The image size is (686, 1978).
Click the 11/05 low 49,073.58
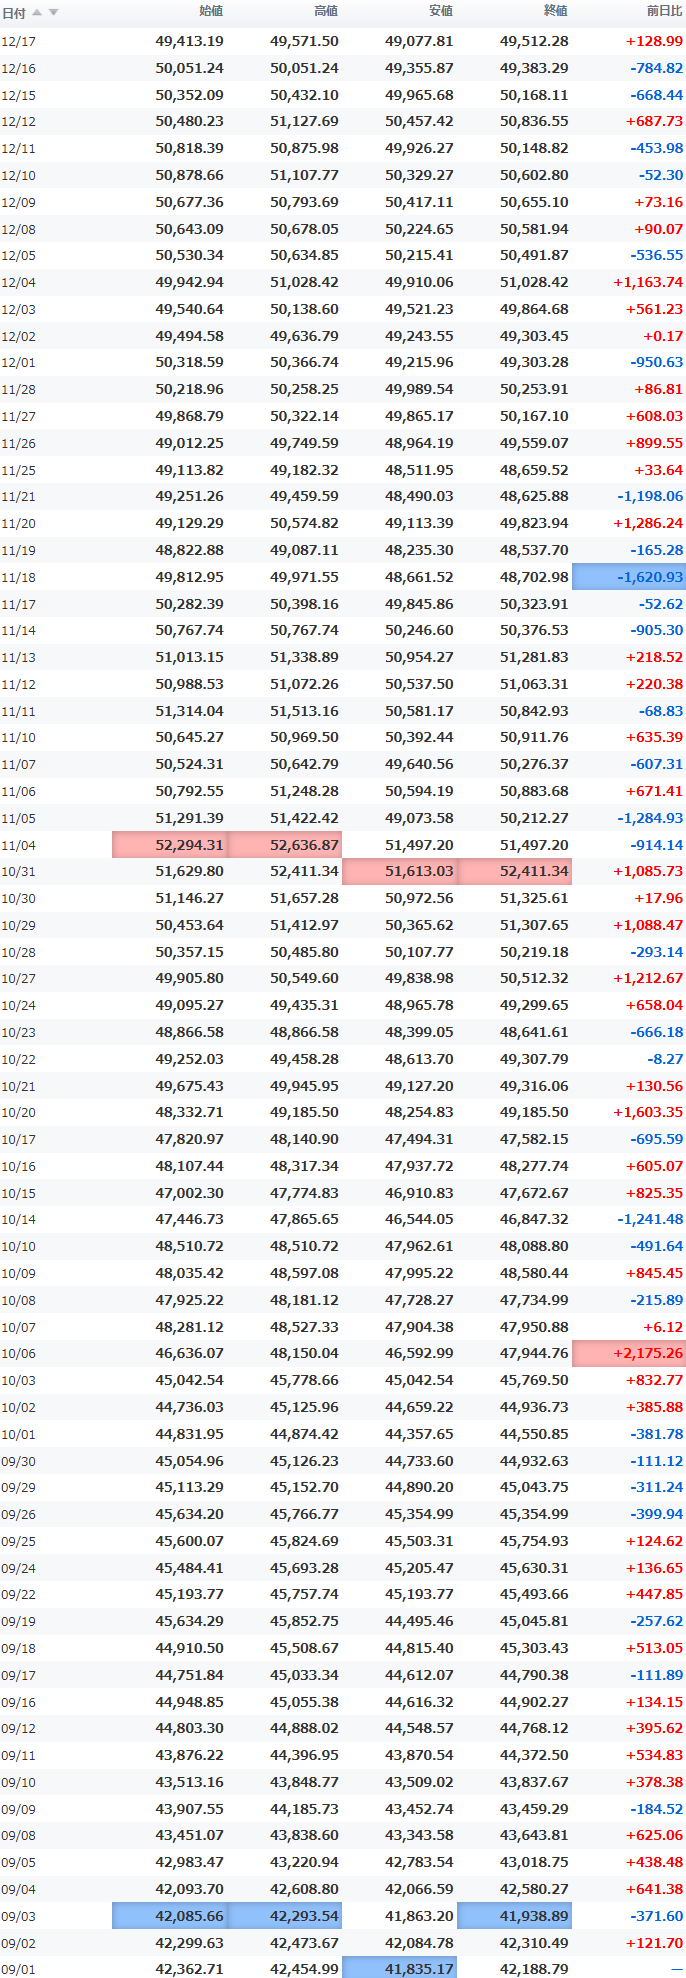click(419, 818)
